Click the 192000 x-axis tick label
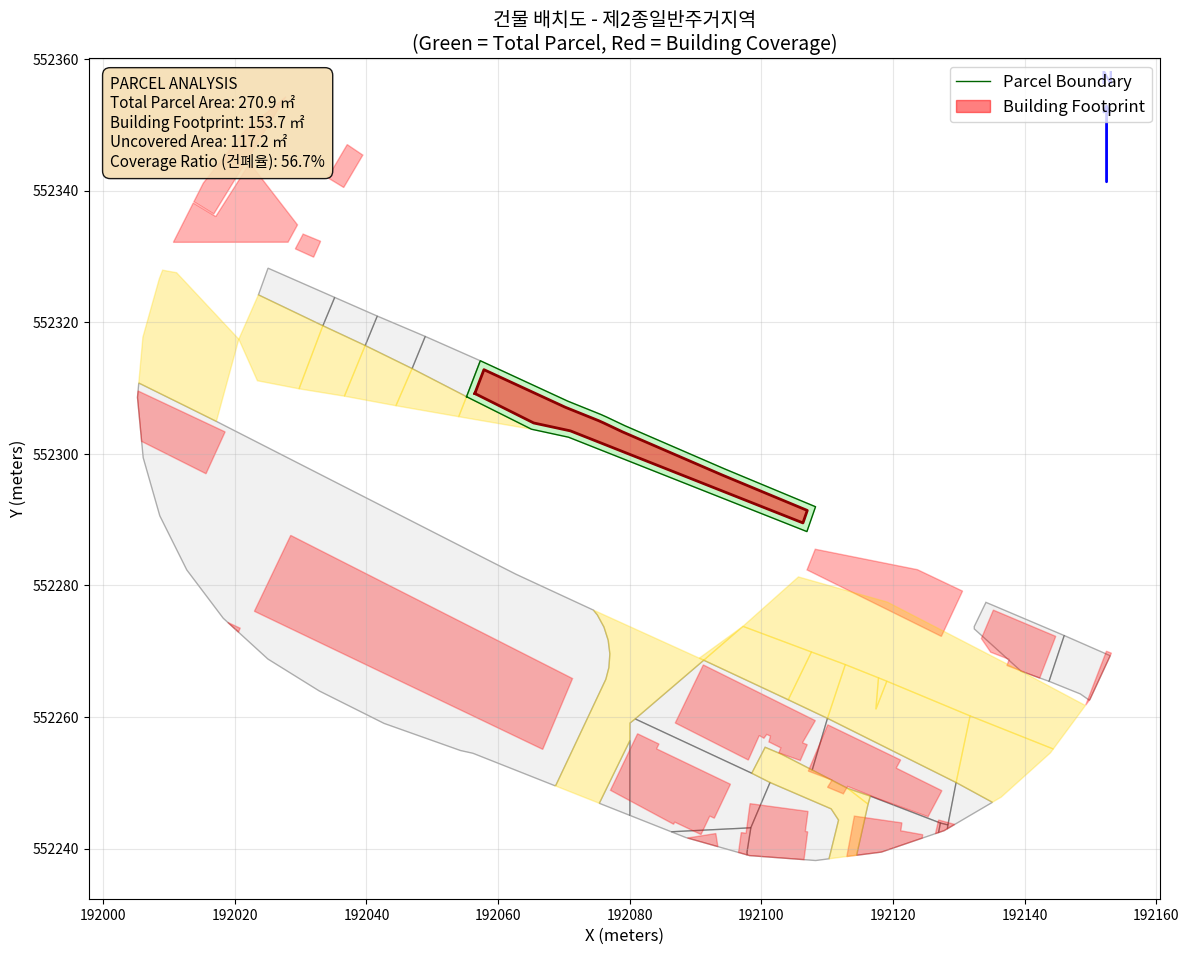 pyautogui.click(x=103, y=913)
